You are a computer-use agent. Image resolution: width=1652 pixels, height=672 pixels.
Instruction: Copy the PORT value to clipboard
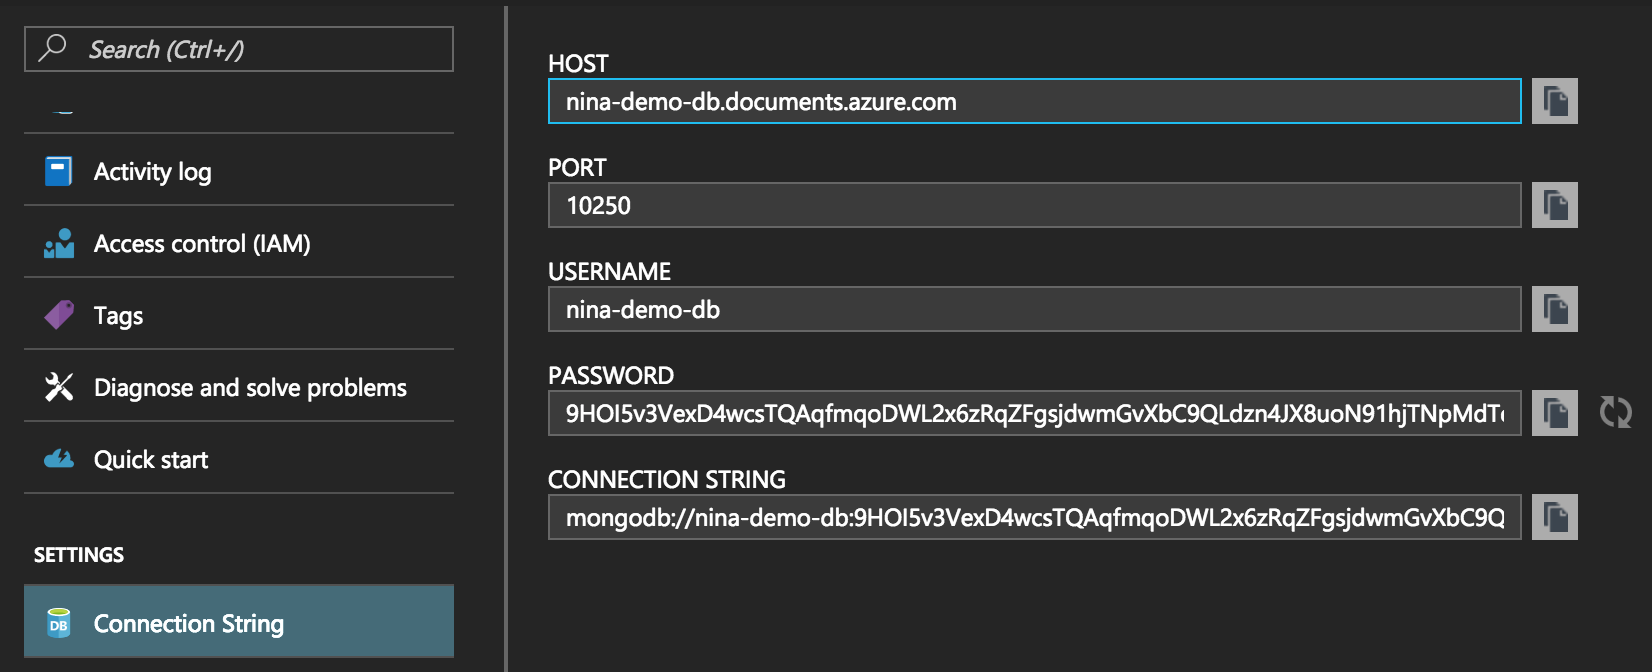(1554, 205)
